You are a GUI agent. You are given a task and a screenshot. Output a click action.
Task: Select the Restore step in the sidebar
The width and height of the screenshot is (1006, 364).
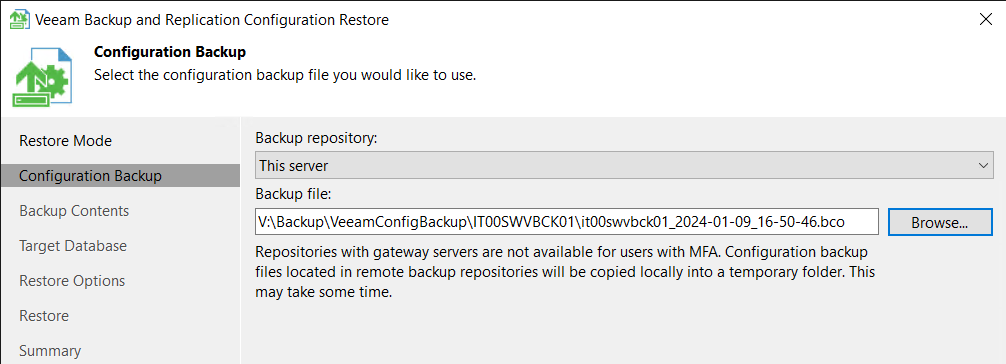(x=44, y=316)
